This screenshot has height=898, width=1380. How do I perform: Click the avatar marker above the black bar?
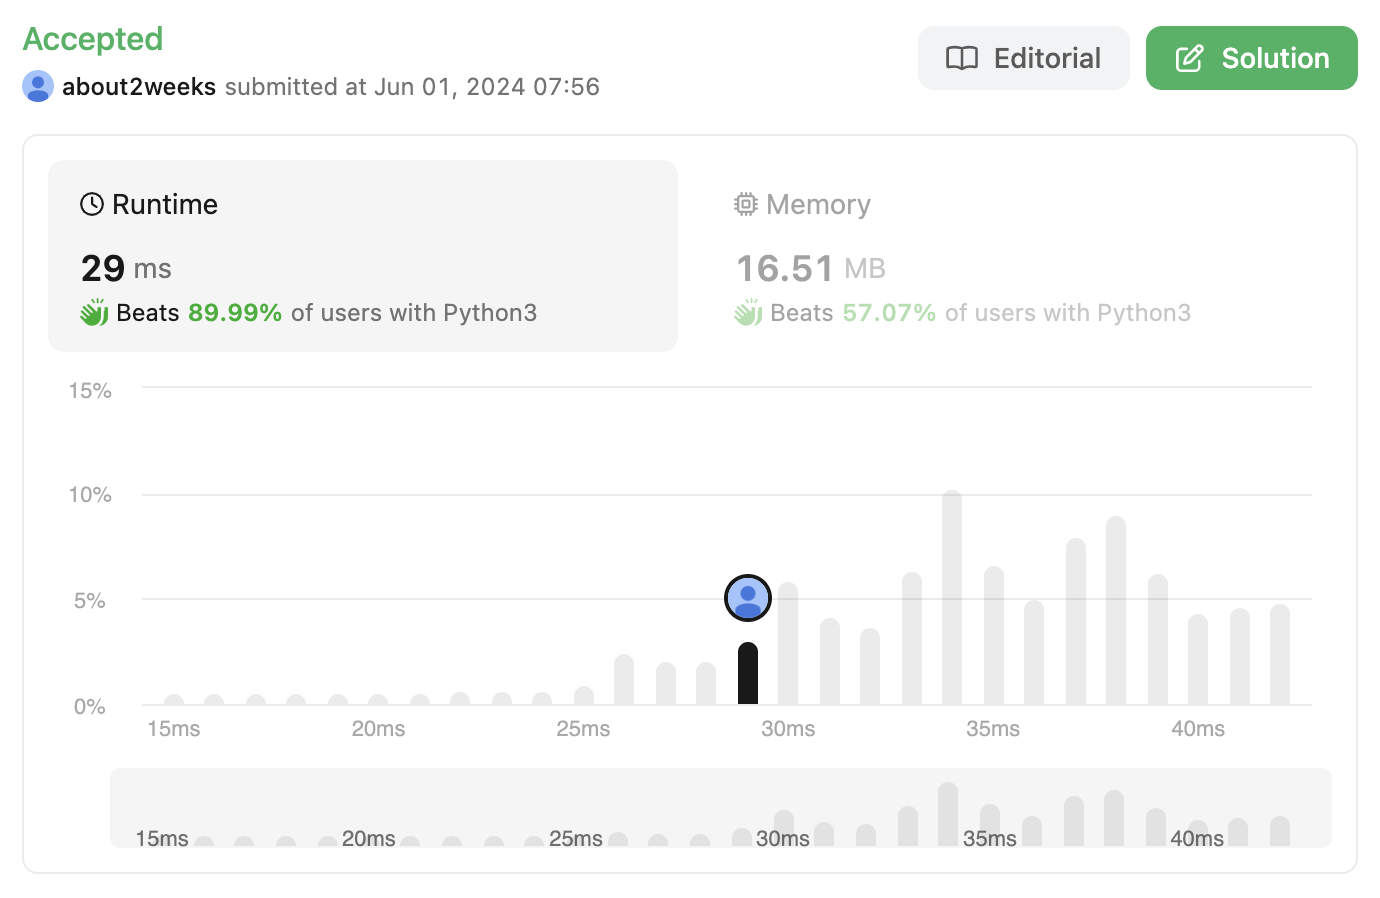(748, 598)
